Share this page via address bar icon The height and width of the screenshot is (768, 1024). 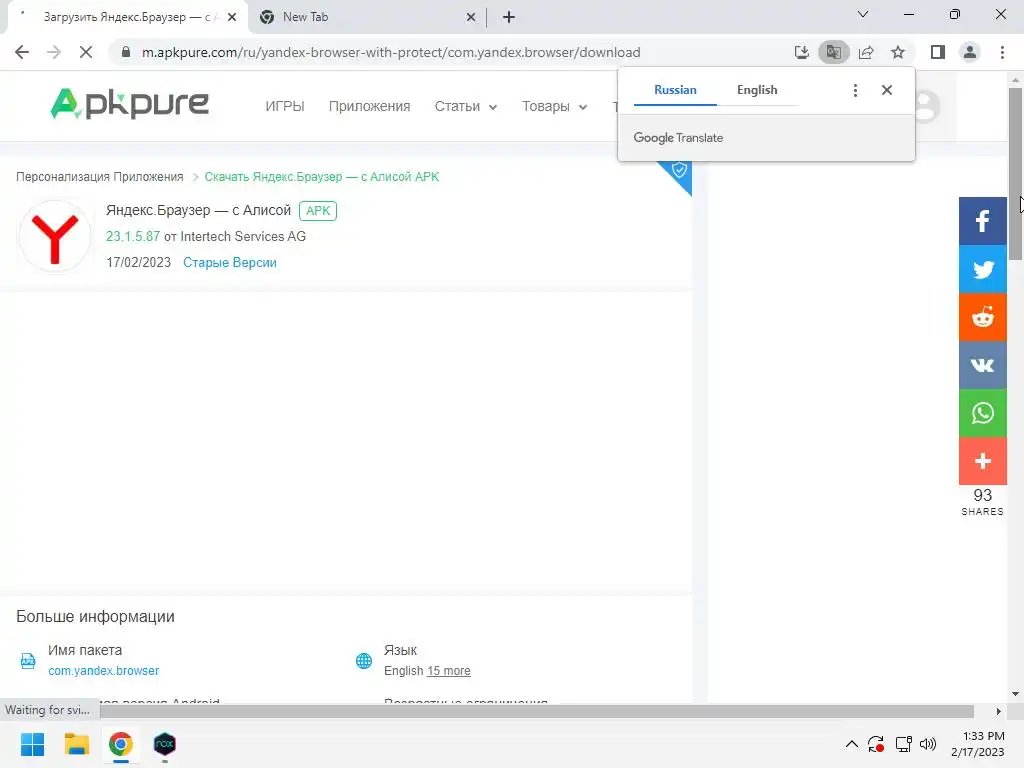(866, 52)
